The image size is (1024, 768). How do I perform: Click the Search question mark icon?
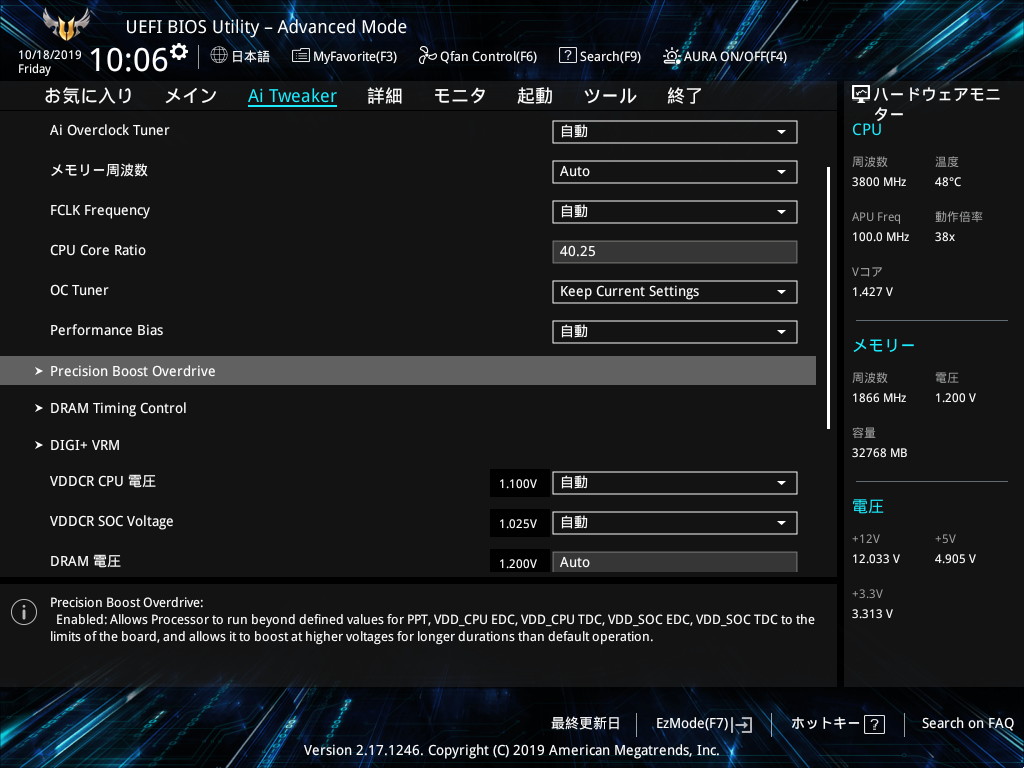pos(568,56)
